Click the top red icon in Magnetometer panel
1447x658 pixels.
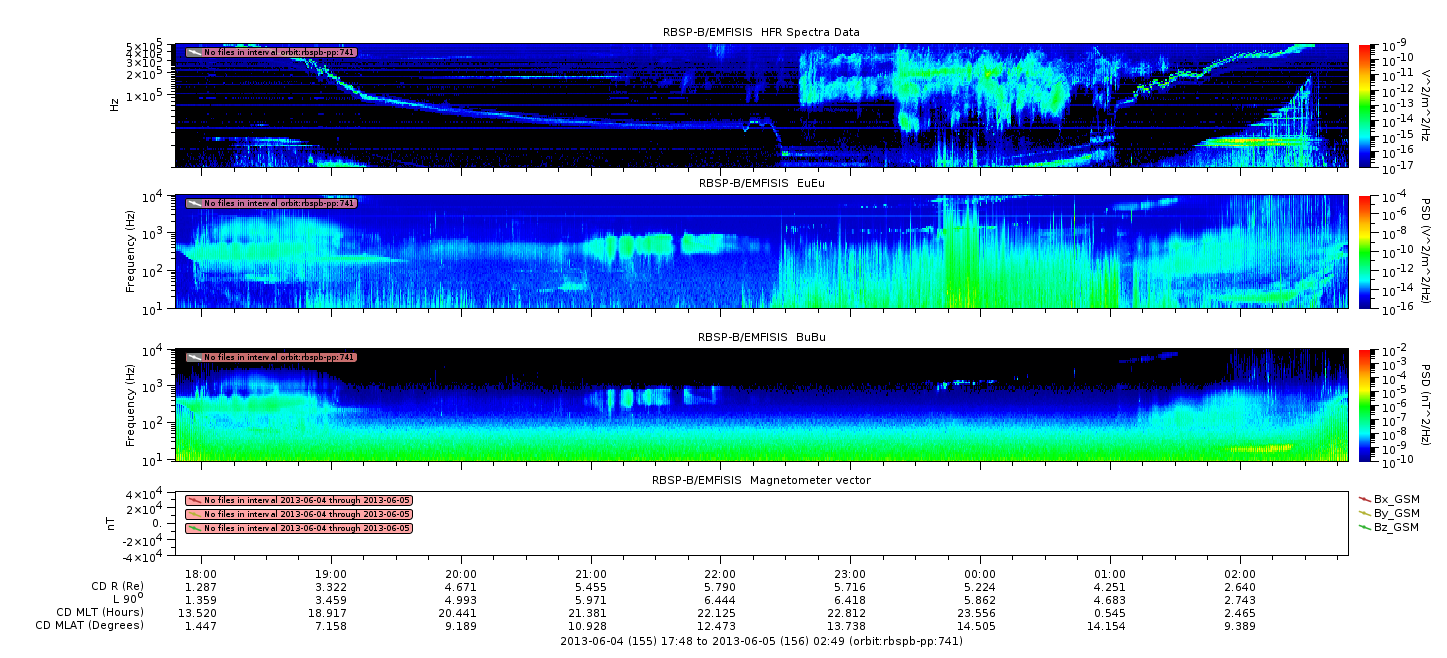194,500
